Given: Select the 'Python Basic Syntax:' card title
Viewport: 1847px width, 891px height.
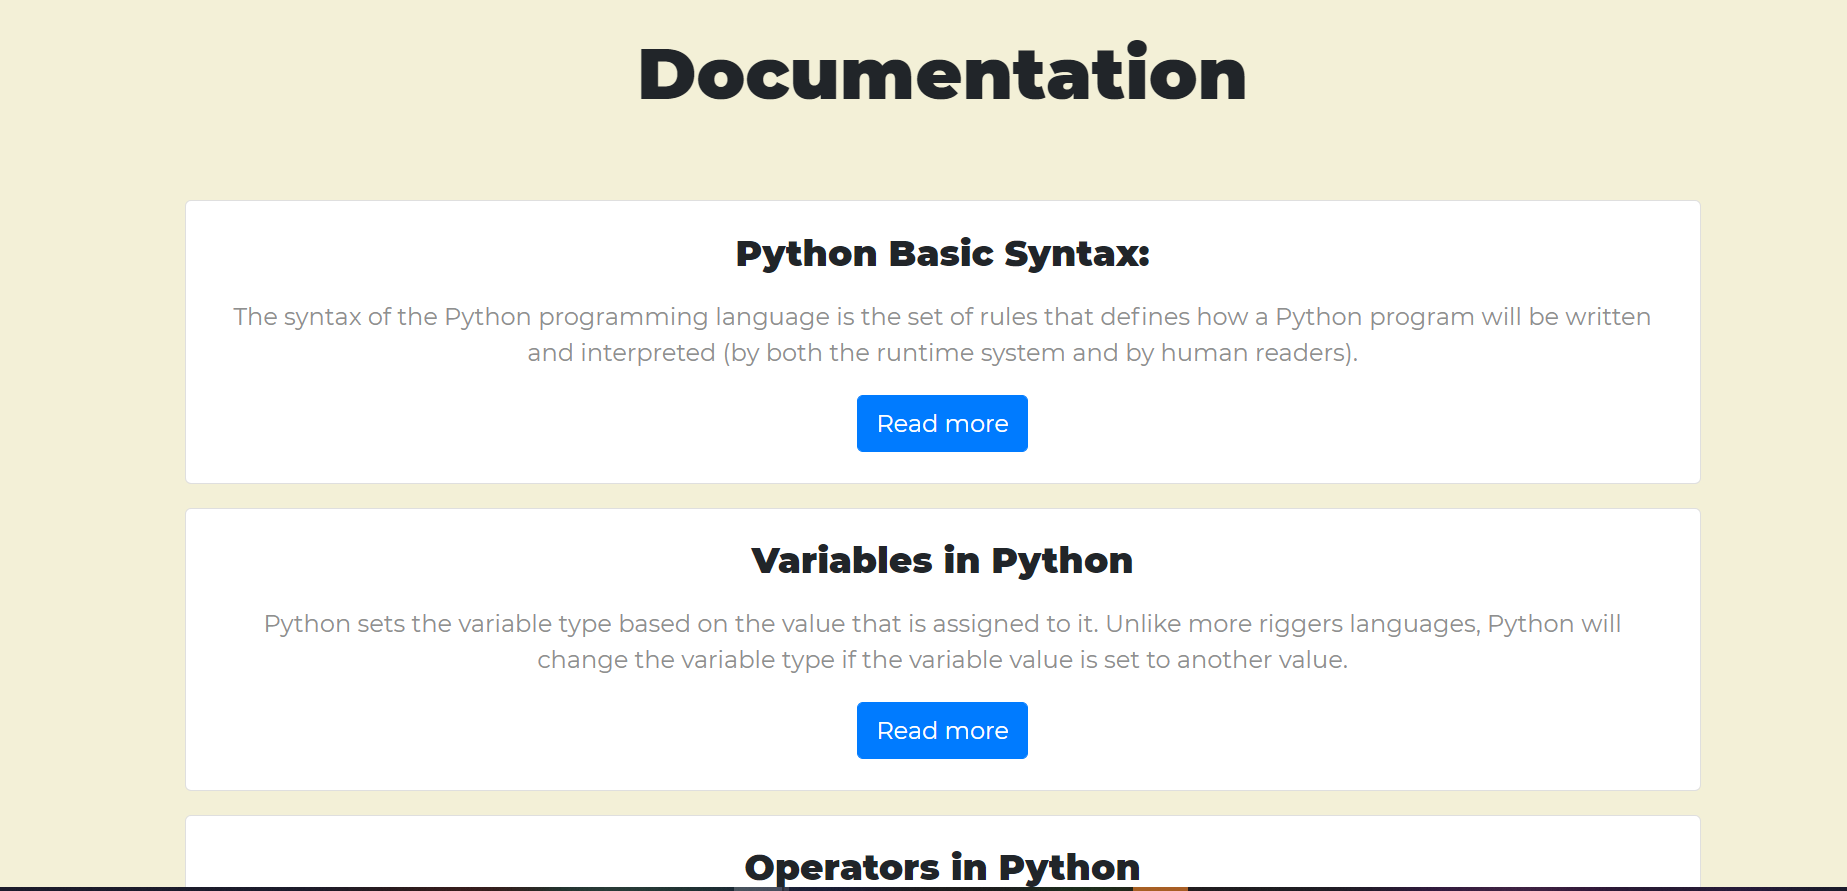Looking at the screenshot, I should (x=942, y=254).
